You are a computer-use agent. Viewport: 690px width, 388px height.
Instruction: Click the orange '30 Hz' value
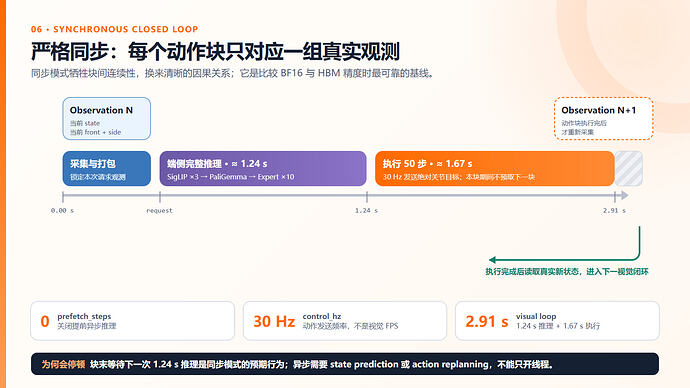274,322
